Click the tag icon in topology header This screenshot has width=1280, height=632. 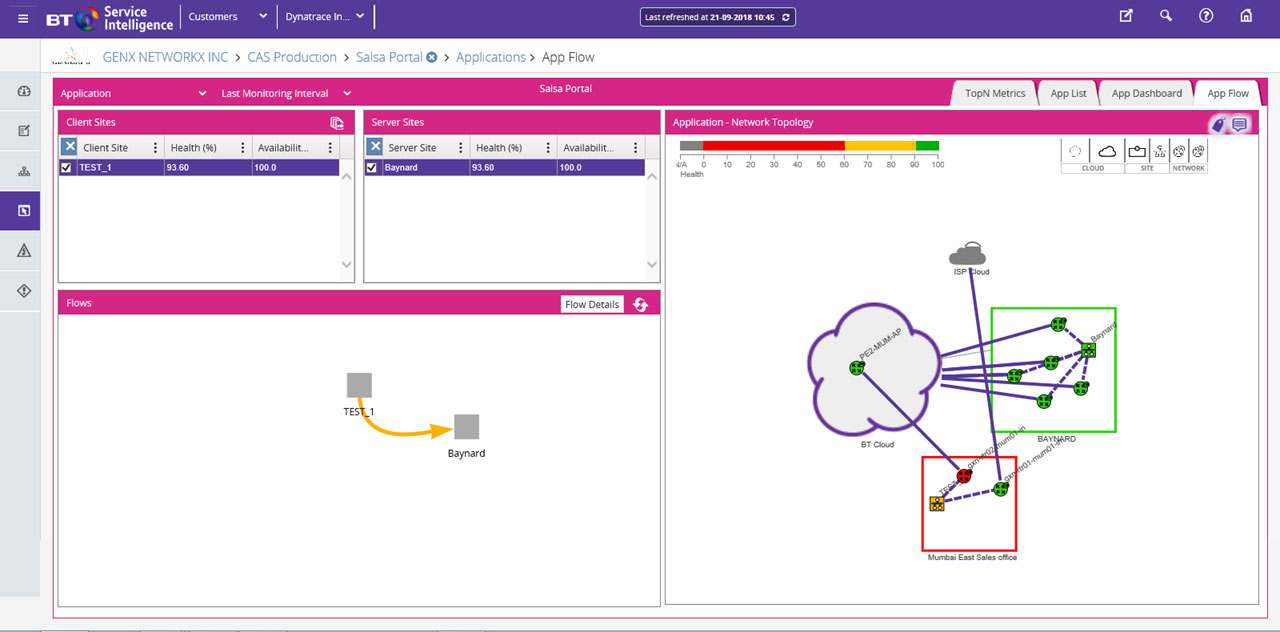point(1218,124)
